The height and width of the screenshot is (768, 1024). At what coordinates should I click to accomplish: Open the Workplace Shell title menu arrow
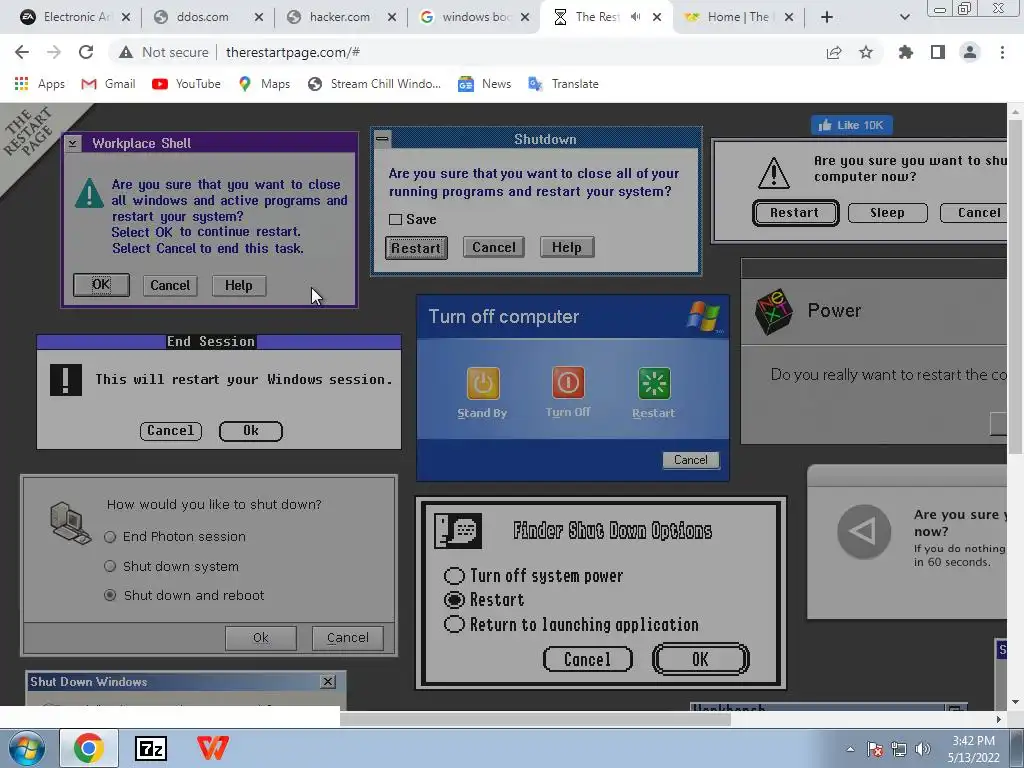72,143
